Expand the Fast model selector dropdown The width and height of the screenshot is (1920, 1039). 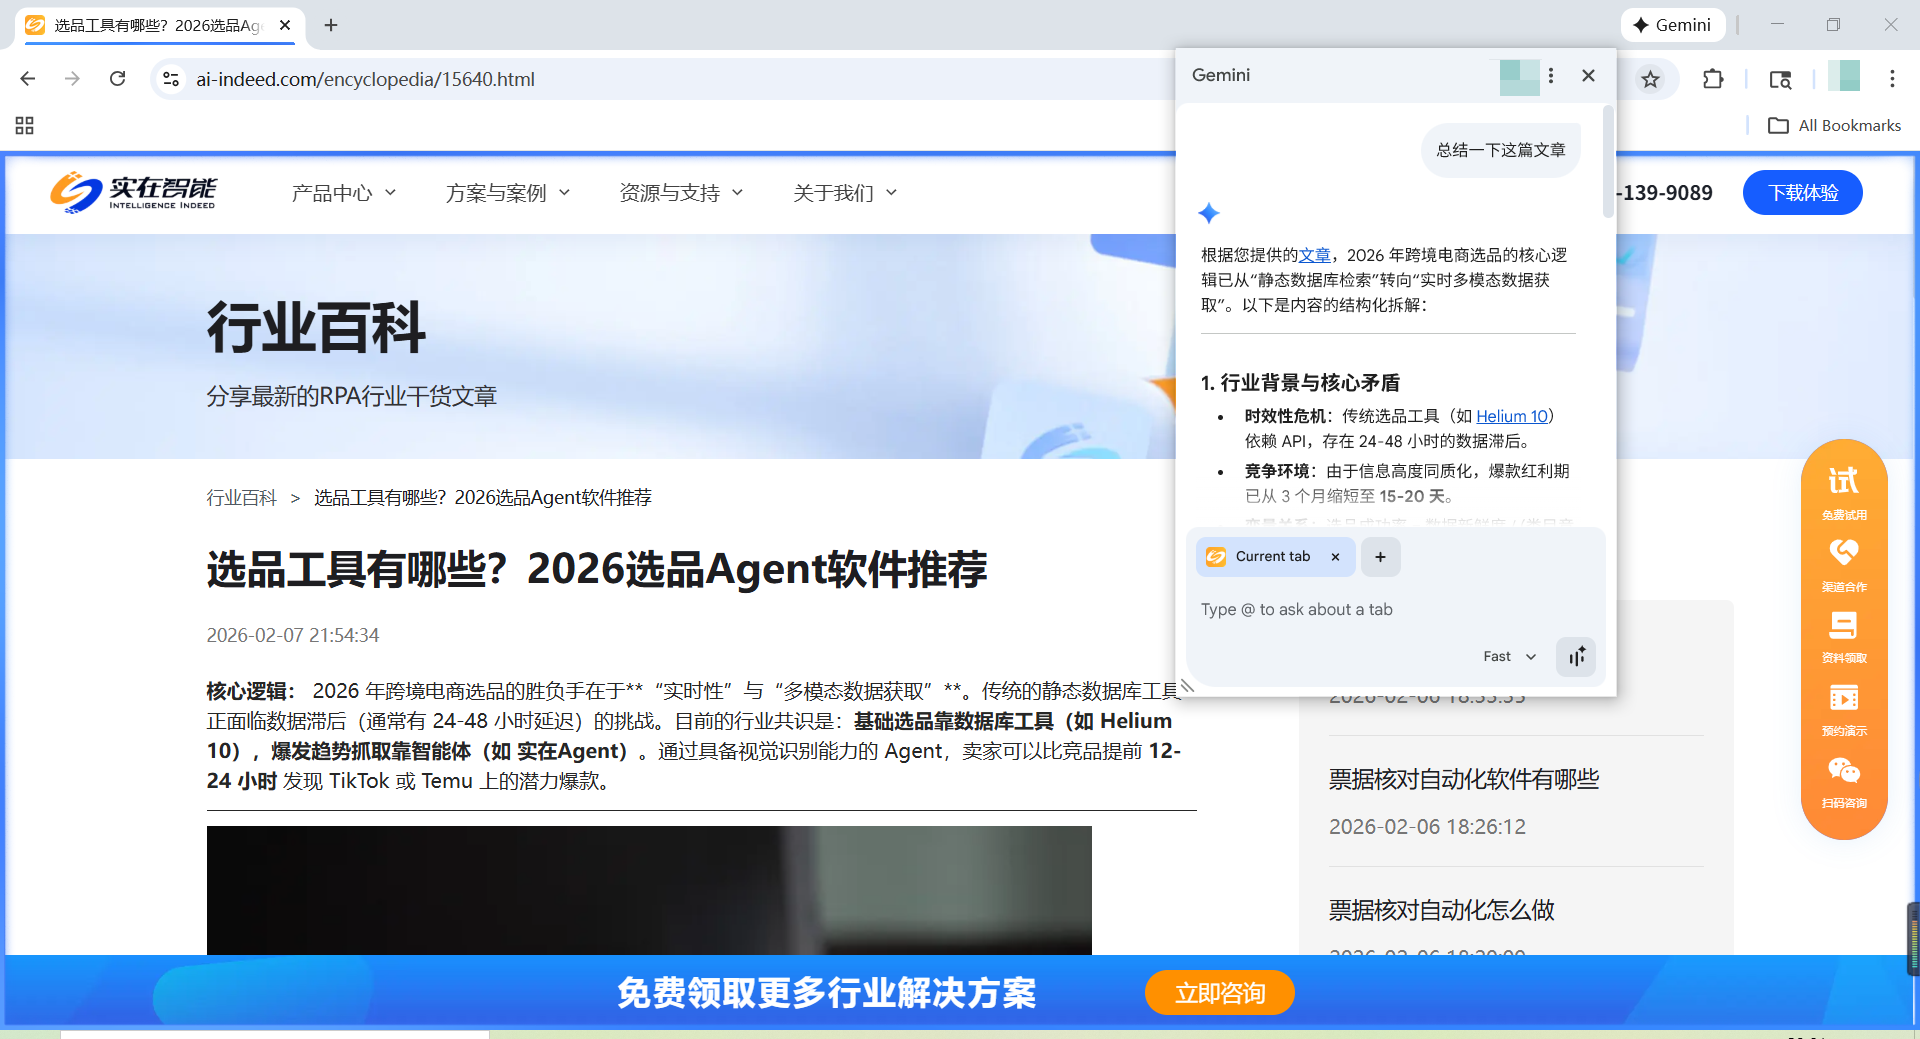tap(1509, 657)
